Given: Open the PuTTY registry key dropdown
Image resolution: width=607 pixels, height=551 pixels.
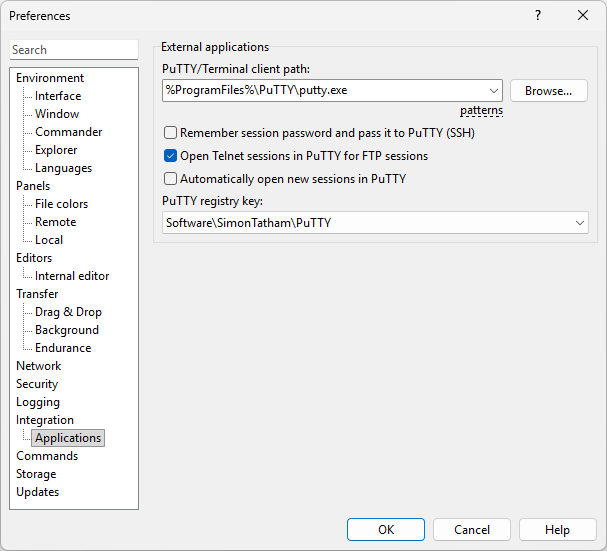Looking at the screenshot, I should pos(580,223).
